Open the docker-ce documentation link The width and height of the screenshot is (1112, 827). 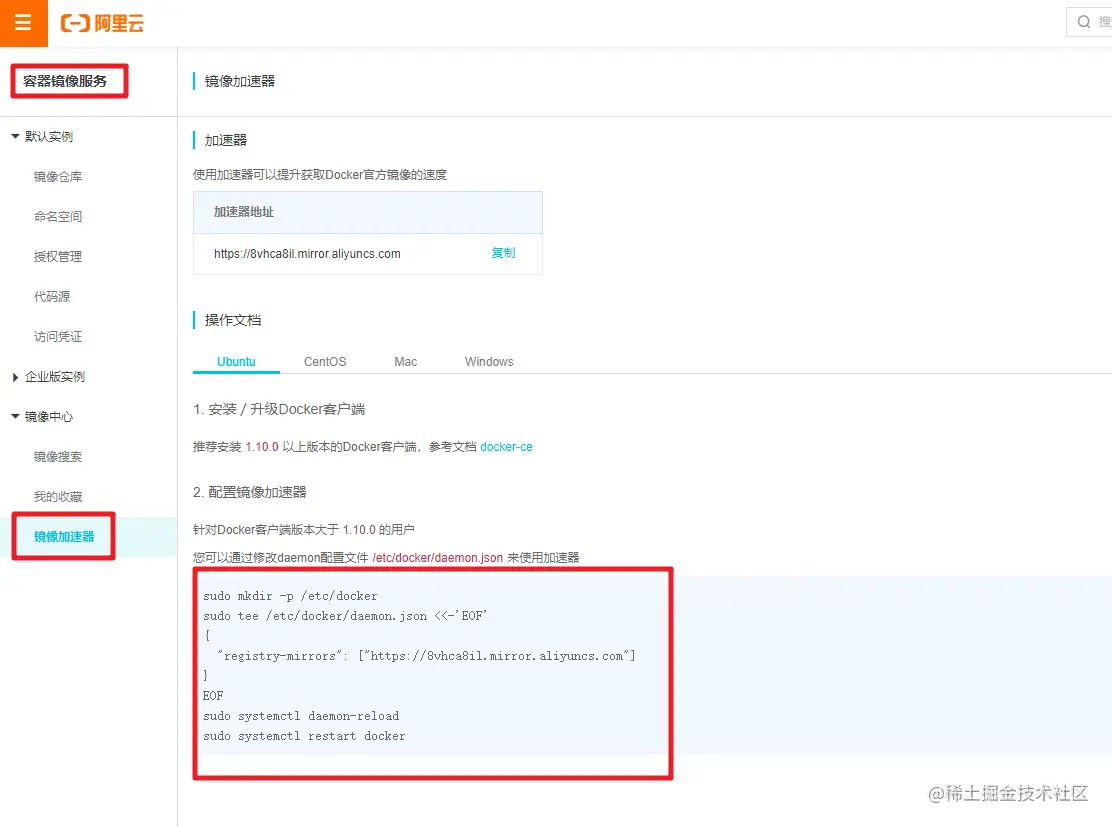(x=506, y=447)
